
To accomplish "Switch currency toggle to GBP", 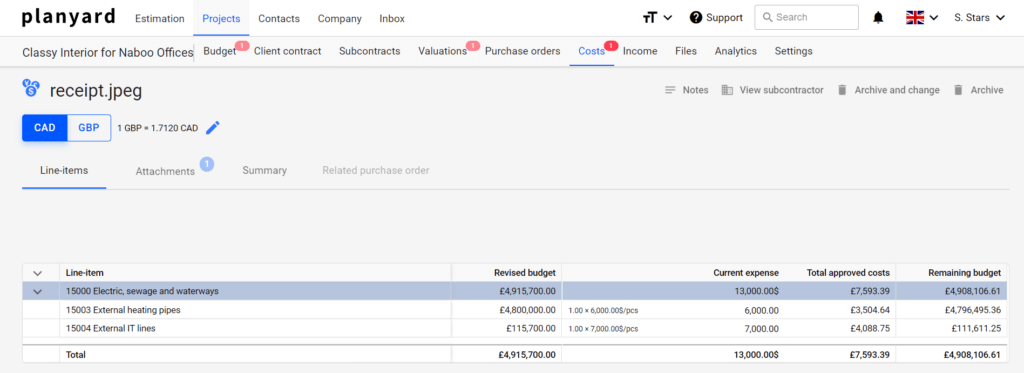I will point(89,128).
